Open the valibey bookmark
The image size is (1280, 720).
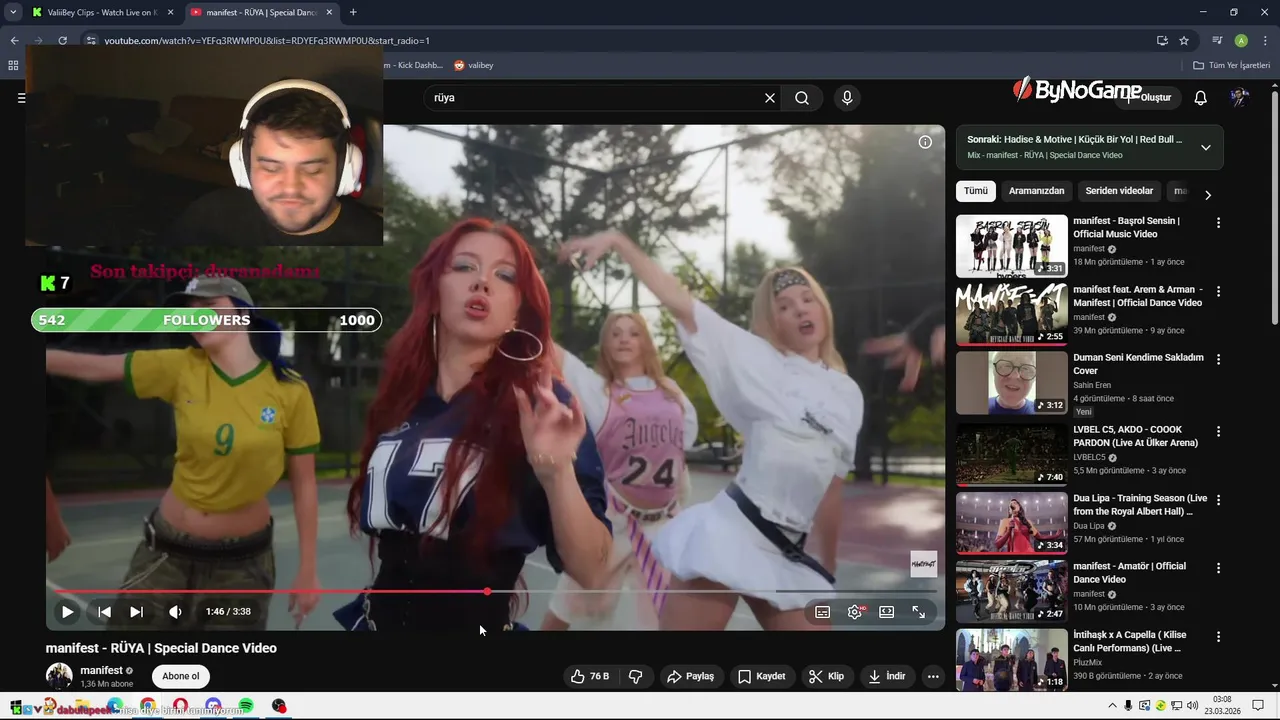[x=473, y=65]
